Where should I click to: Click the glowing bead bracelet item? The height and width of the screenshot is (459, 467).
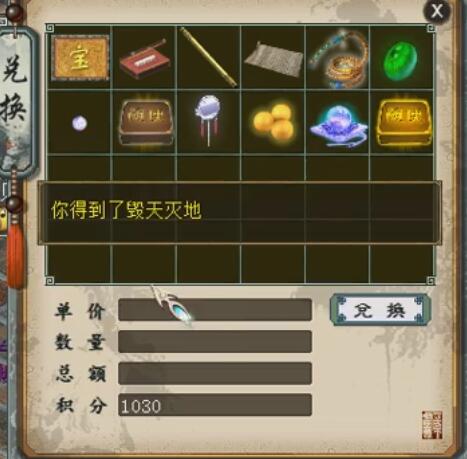[338, 59]
